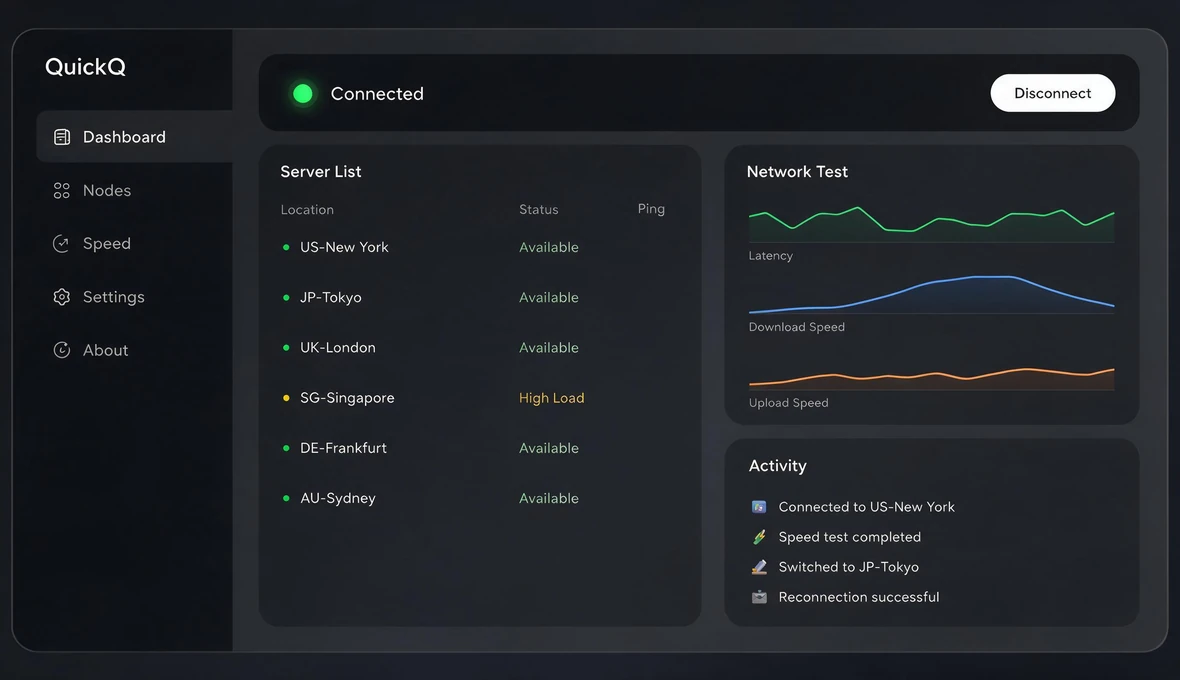Click the Available status for AU-Sydney
Image resolution: width=1180 pixels, height=680 pixels.
click(x=549, y=498)
